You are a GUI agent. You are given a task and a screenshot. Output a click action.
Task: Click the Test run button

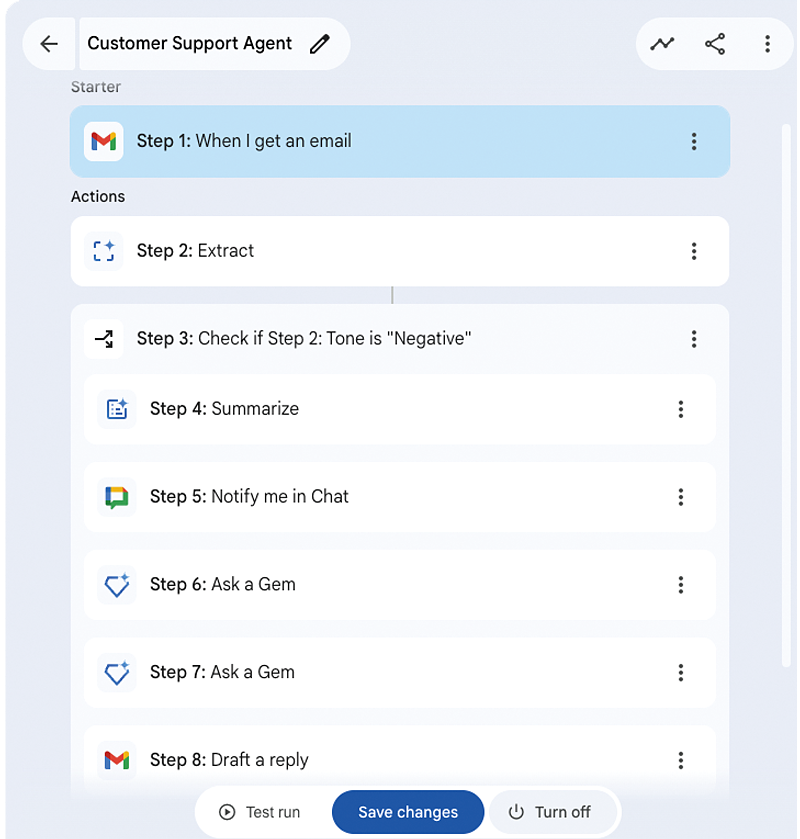(x=260, y=812)
